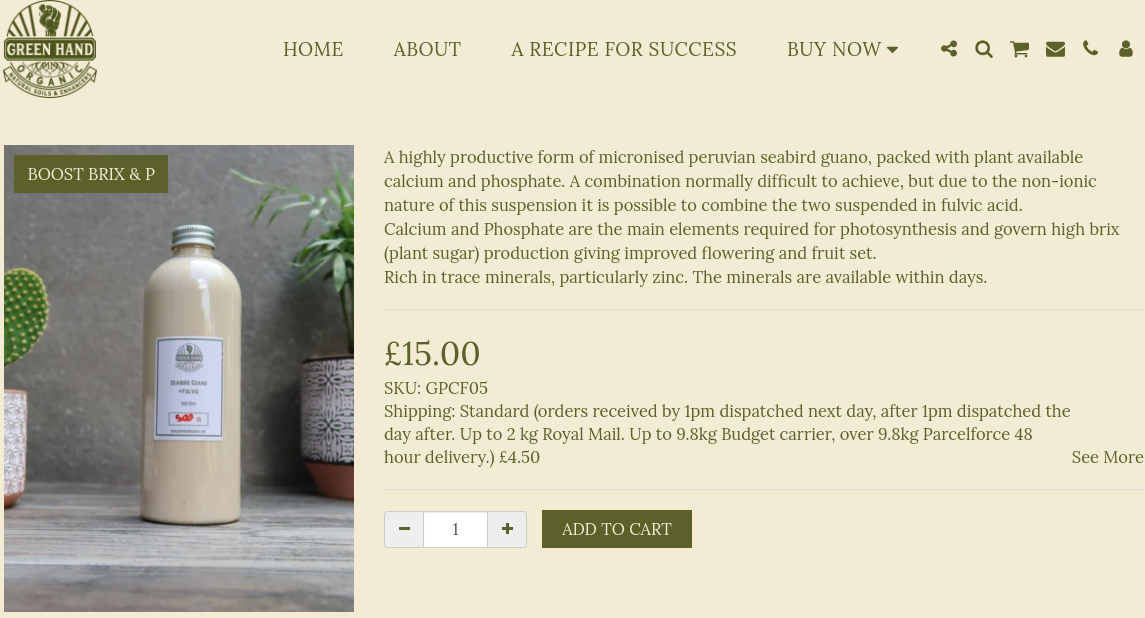Click the £15.00 price text

coord(432,353)
